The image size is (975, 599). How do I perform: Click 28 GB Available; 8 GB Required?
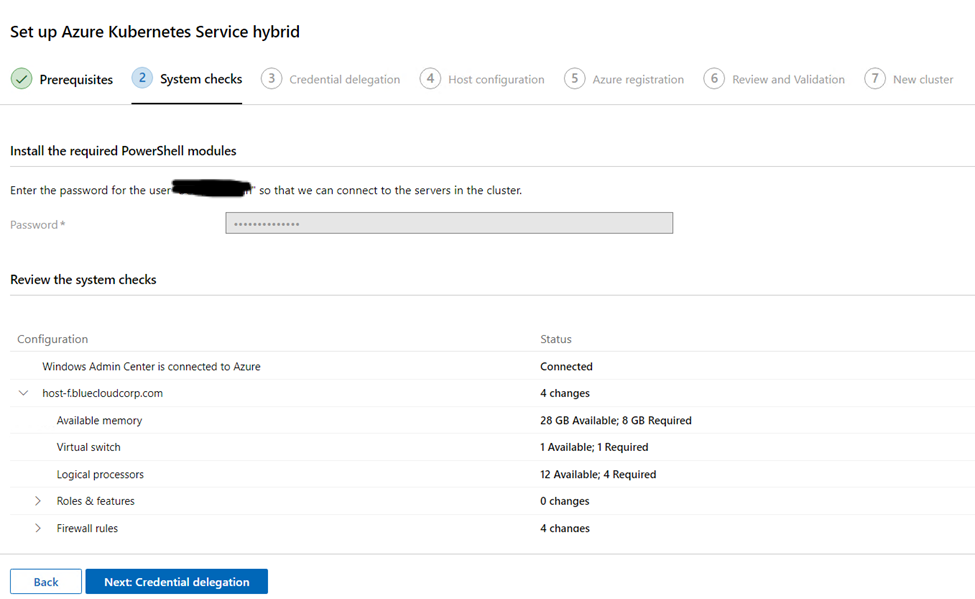pyautogui.click(x=616, y=420)
